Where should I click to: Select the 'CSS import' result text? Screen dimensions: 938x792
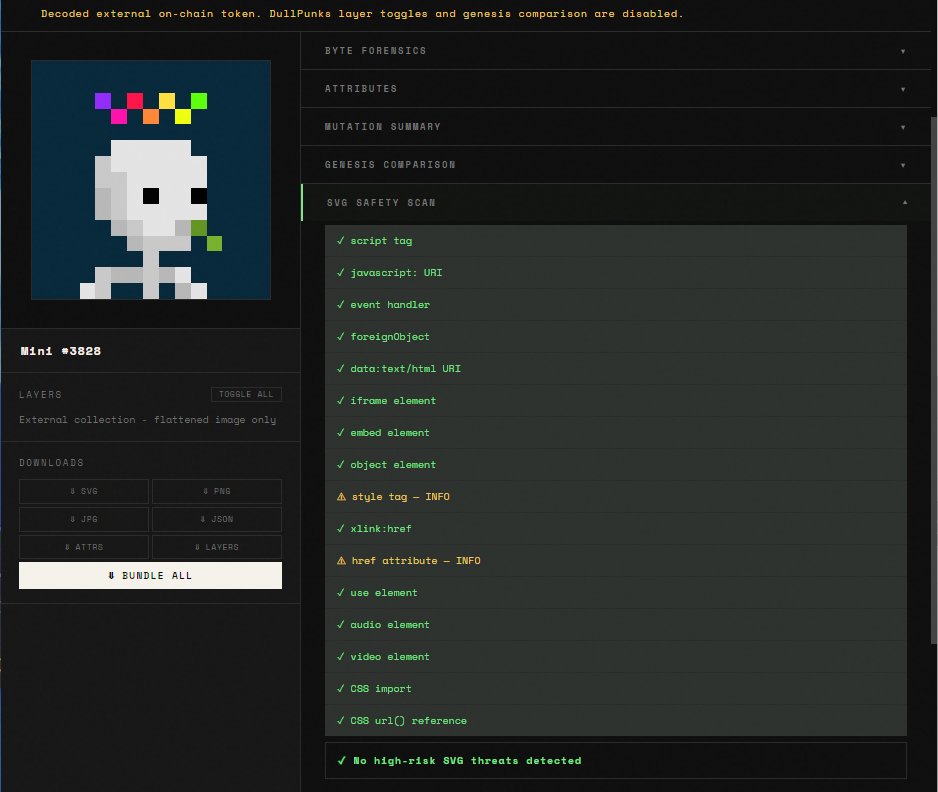380,689
